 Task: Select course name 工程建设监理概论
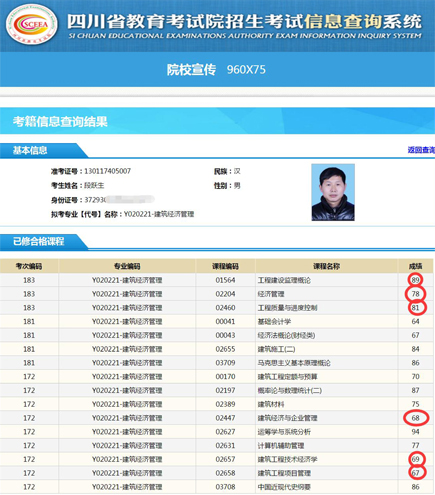point(284,280)
